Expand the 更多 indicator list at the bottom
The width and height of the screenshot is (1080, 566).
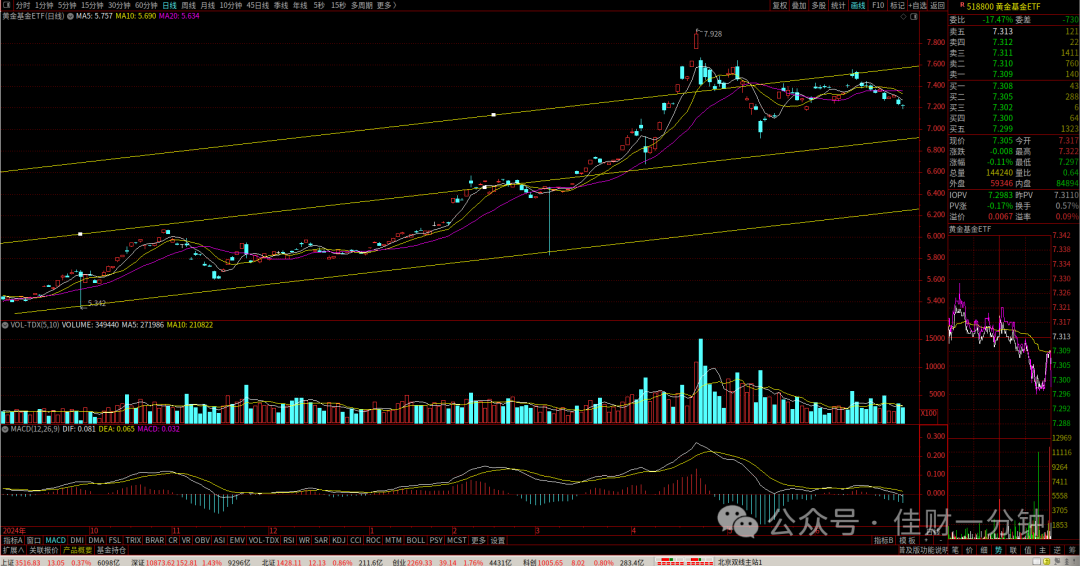[479, 541]
